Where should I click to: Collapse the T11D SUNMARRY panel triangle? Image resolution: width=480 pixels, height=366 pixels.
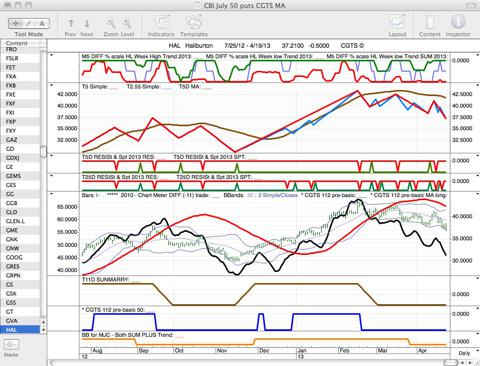[x=477, y=278]
